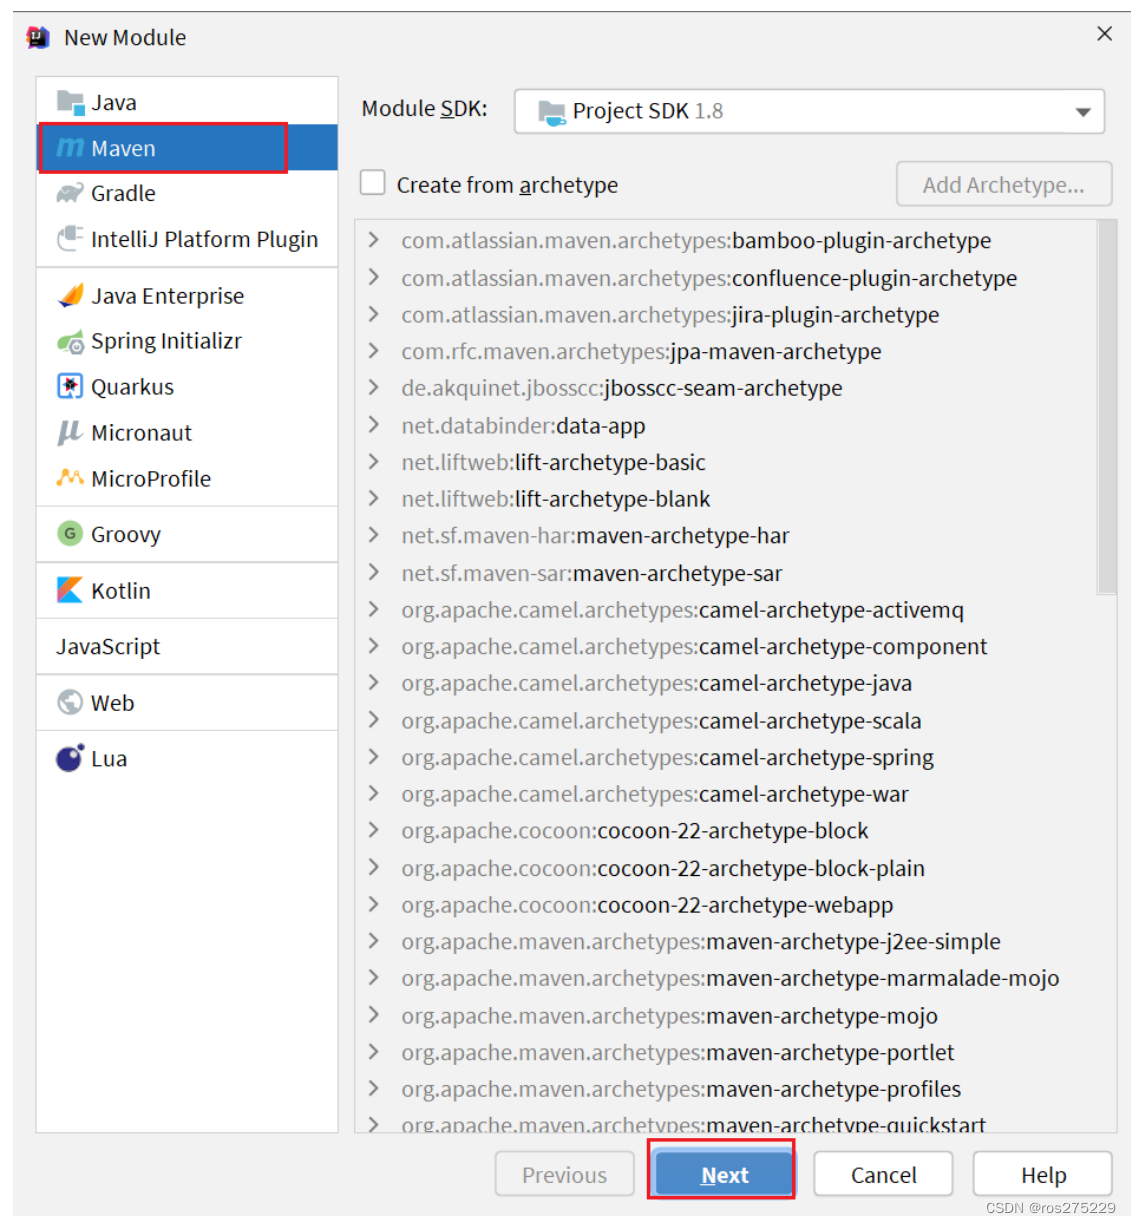
Task: Click the Help button
Action: (1043, 1174)
